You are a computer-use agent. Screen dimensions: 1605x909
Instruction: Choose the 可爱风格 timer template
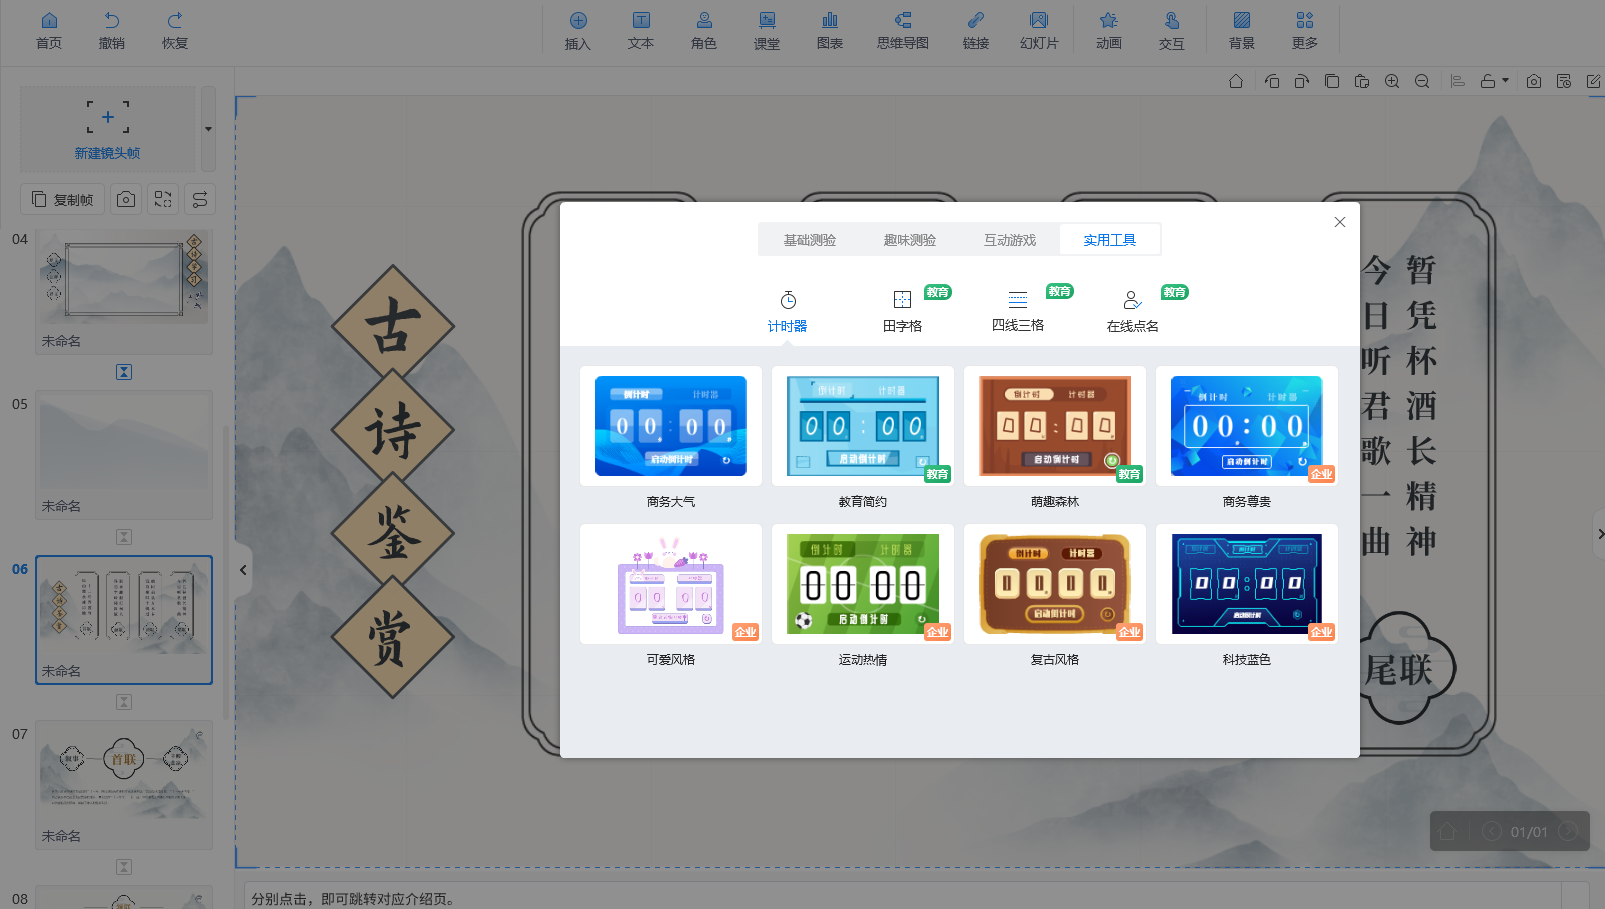[x=671, y=584]
